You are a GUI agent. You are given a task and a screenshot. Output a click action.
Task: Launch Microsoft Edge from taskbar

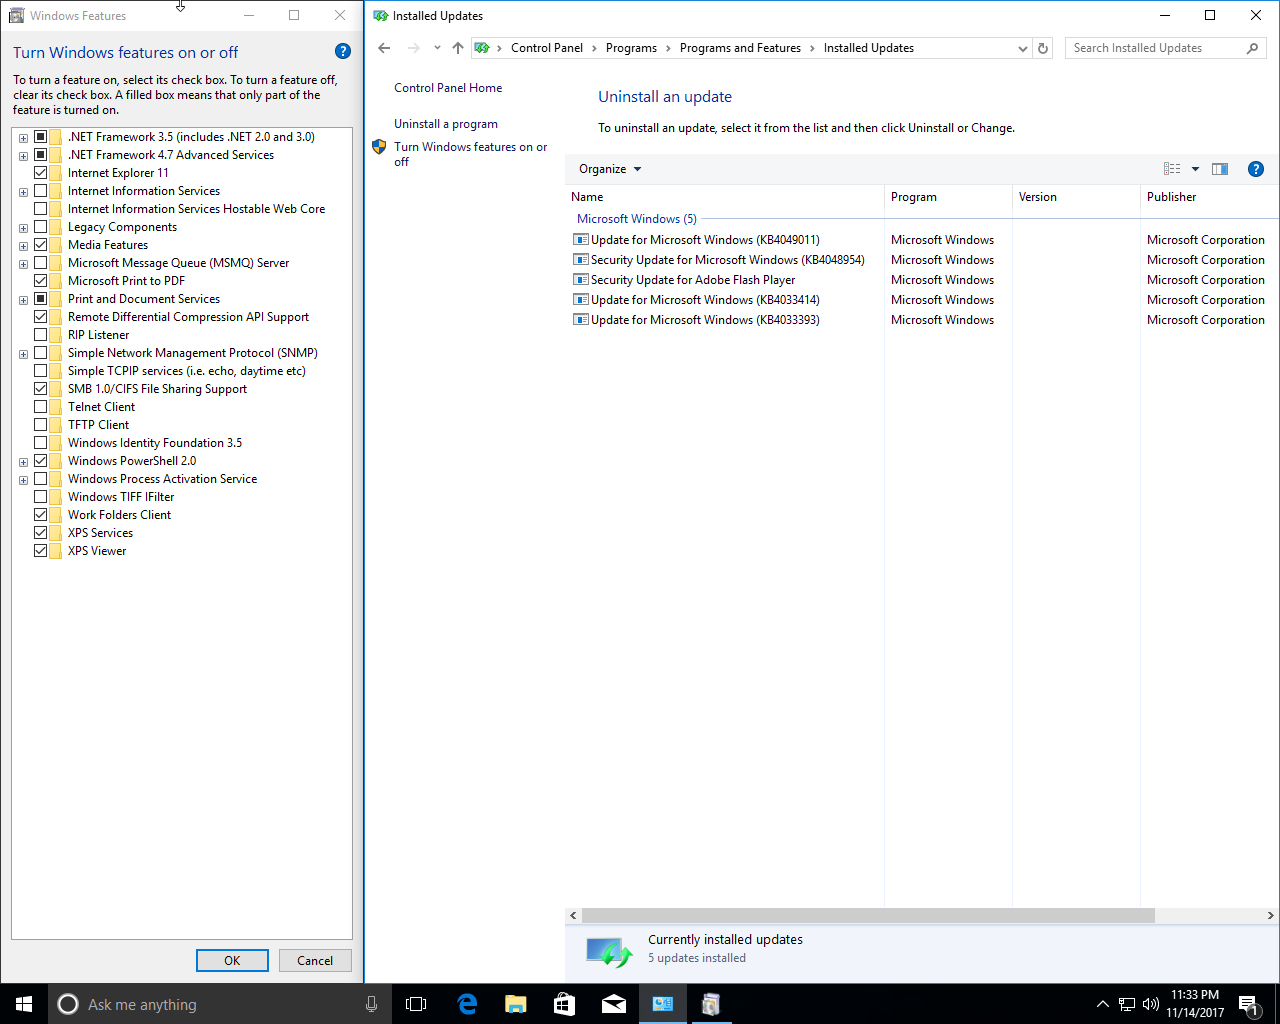467,1004
